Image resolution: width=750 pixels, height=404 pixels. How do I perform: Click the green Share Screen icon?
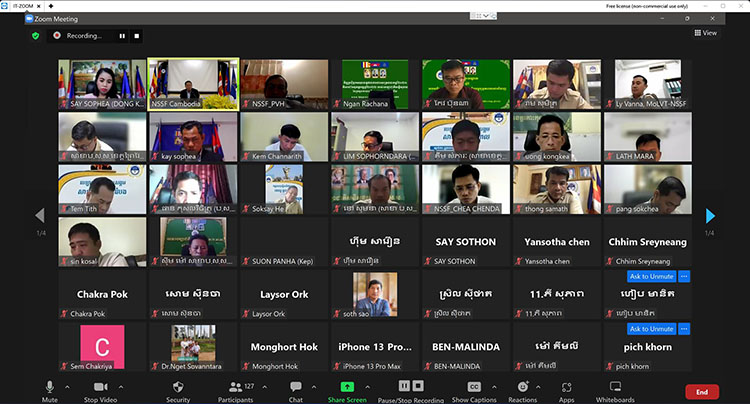[x=347, y=387]
